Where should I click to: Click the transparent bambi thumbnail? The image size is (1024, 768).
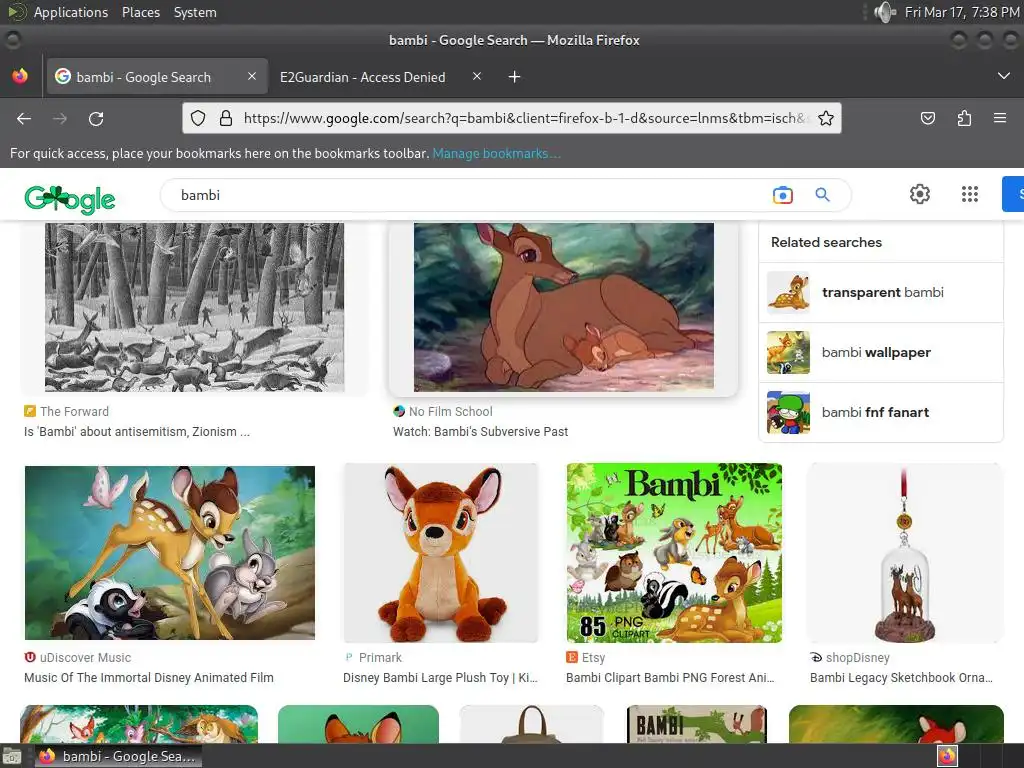pos(788,293)
